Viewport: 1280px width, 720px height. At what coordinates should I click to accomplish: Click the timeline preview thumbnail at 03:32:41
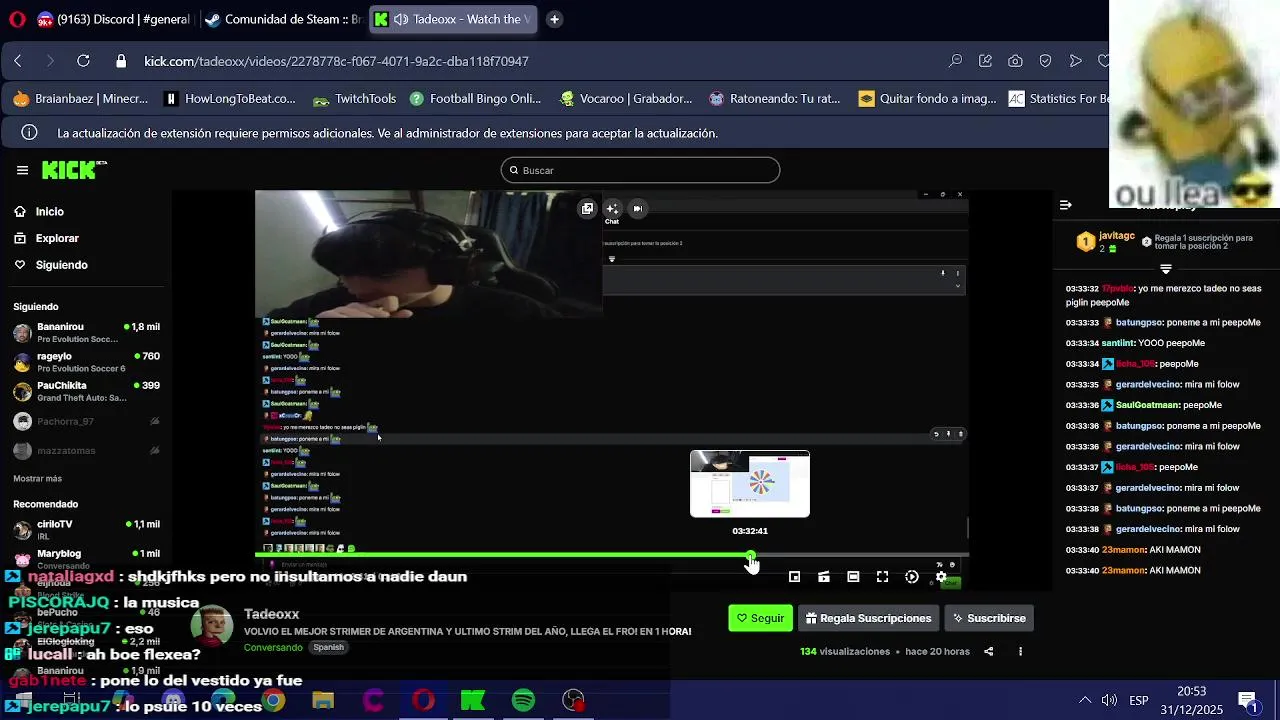pyautogui.click(x=750, y=484)
